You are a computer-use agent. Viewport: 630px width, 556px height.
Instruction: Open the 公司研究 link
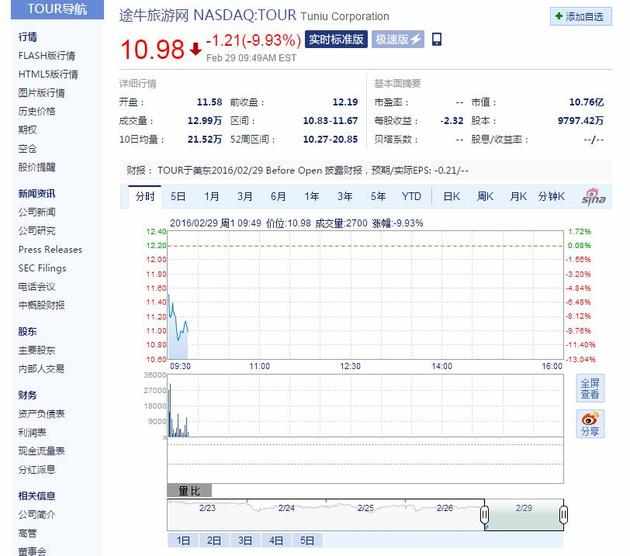point(37,231)
